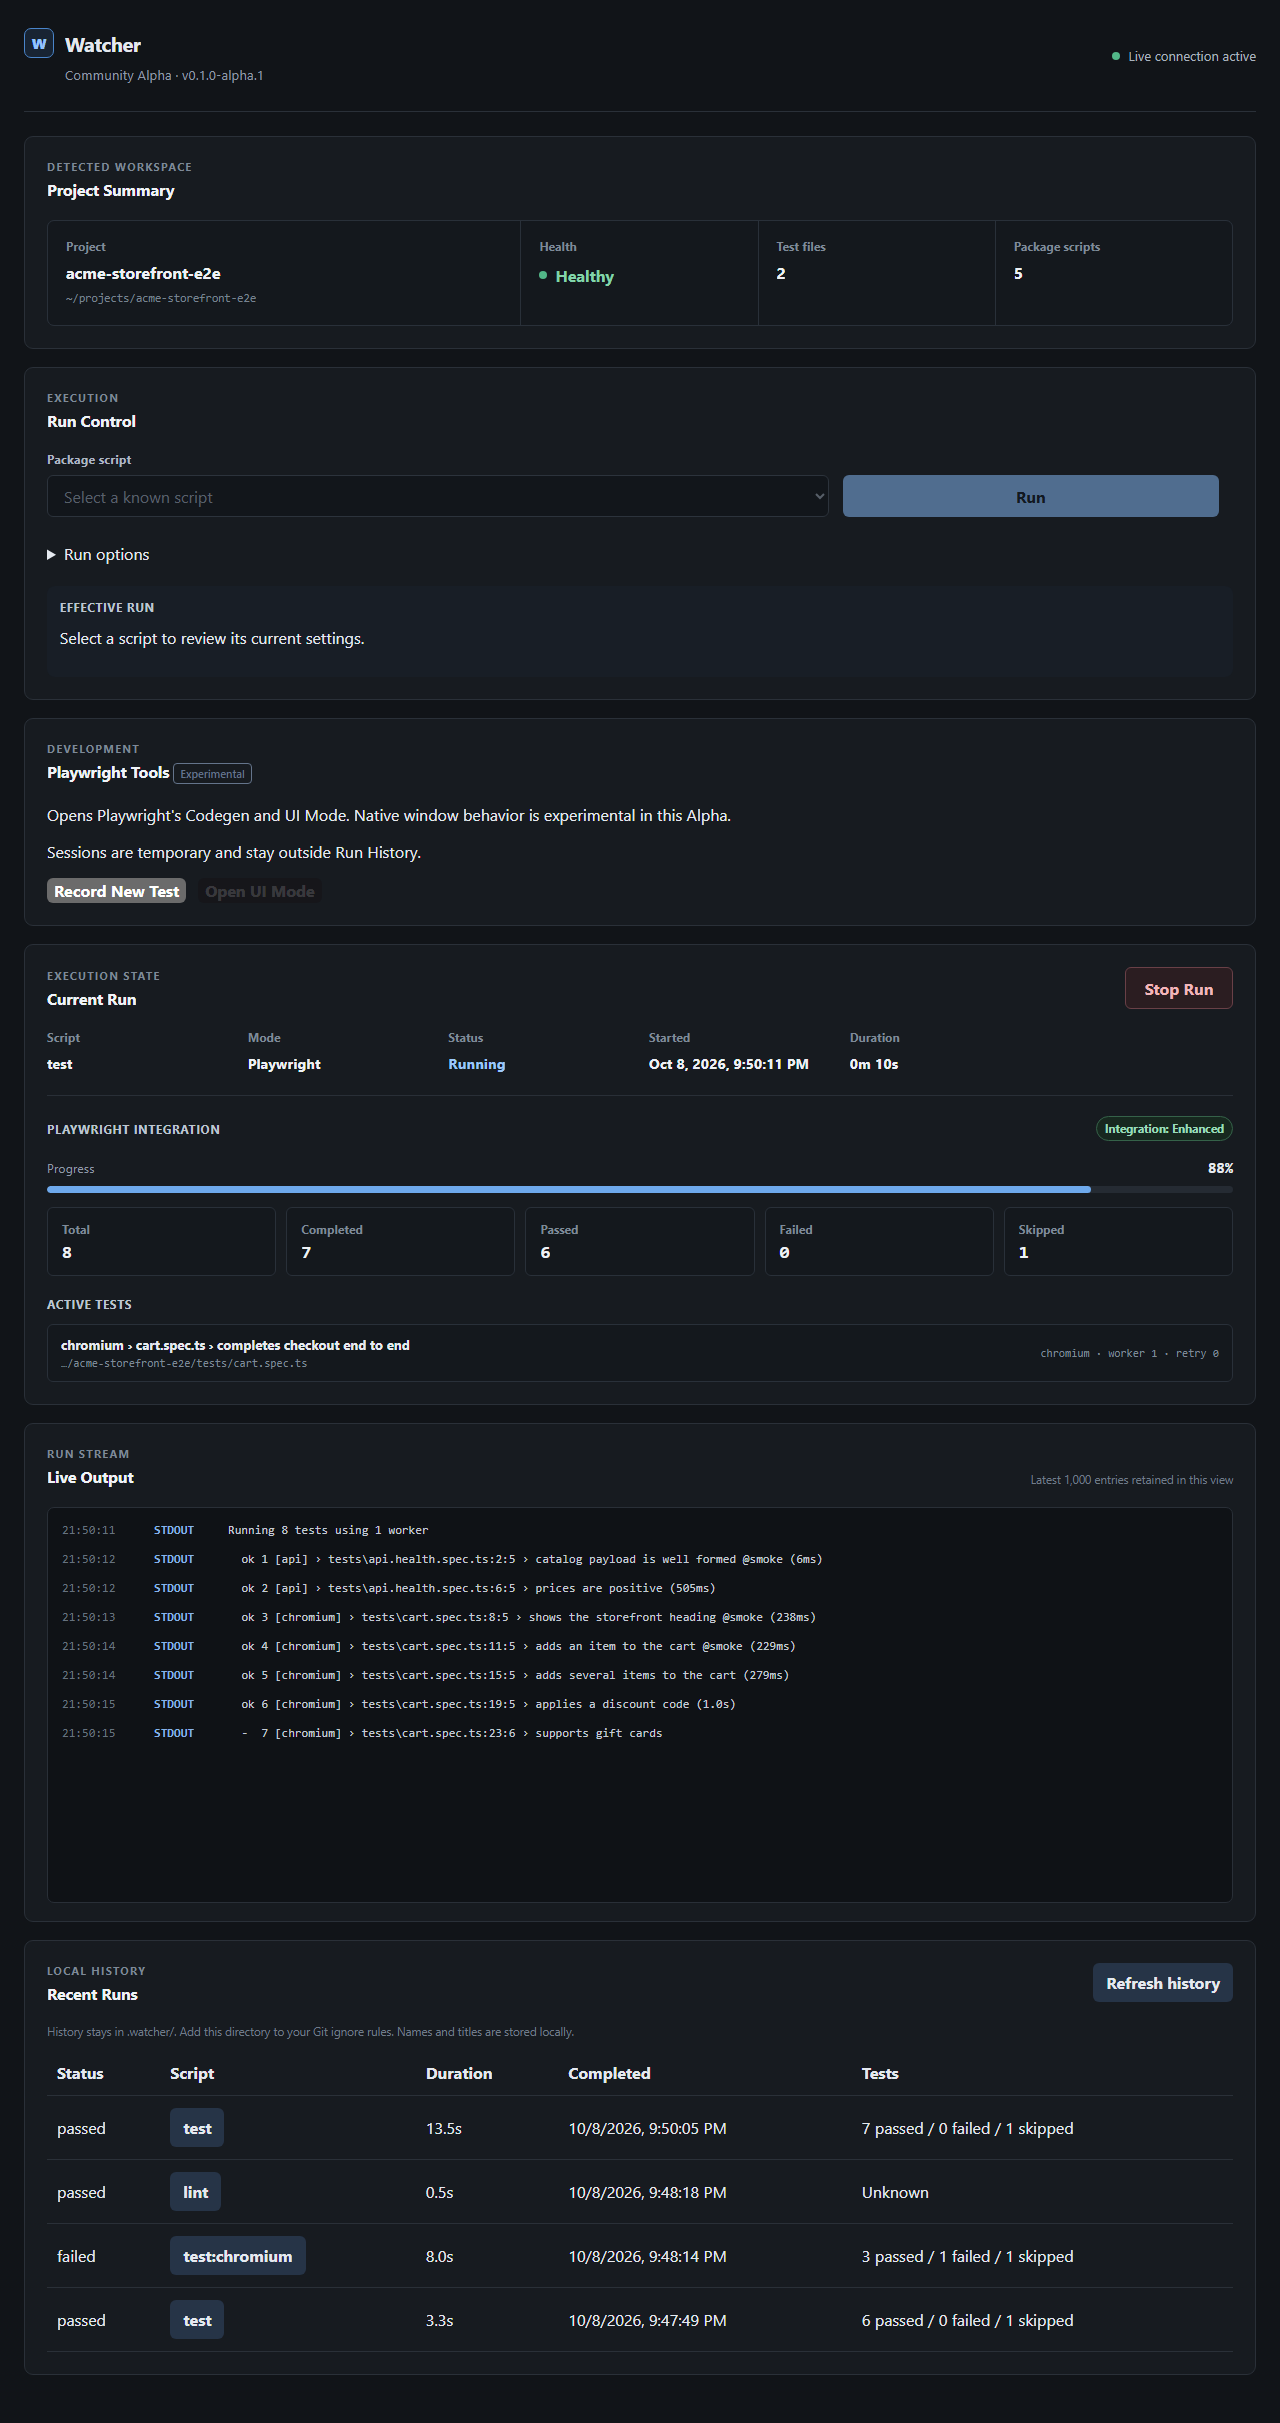
Task: Click the test:chromium script chip
Action: (x=238, y=2256)
